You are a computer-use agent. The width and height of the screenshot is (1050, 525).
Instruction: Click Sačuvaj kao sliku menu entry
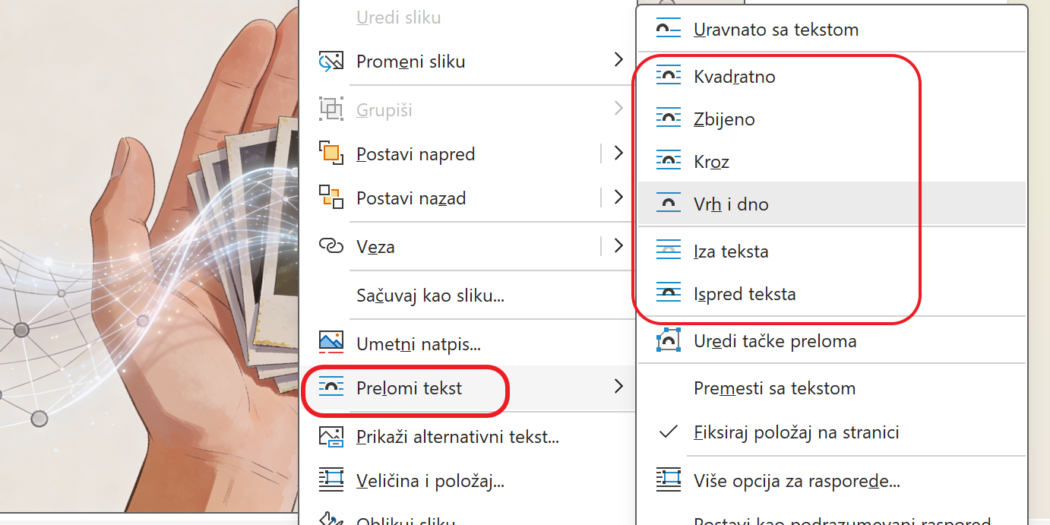(430, 295)
